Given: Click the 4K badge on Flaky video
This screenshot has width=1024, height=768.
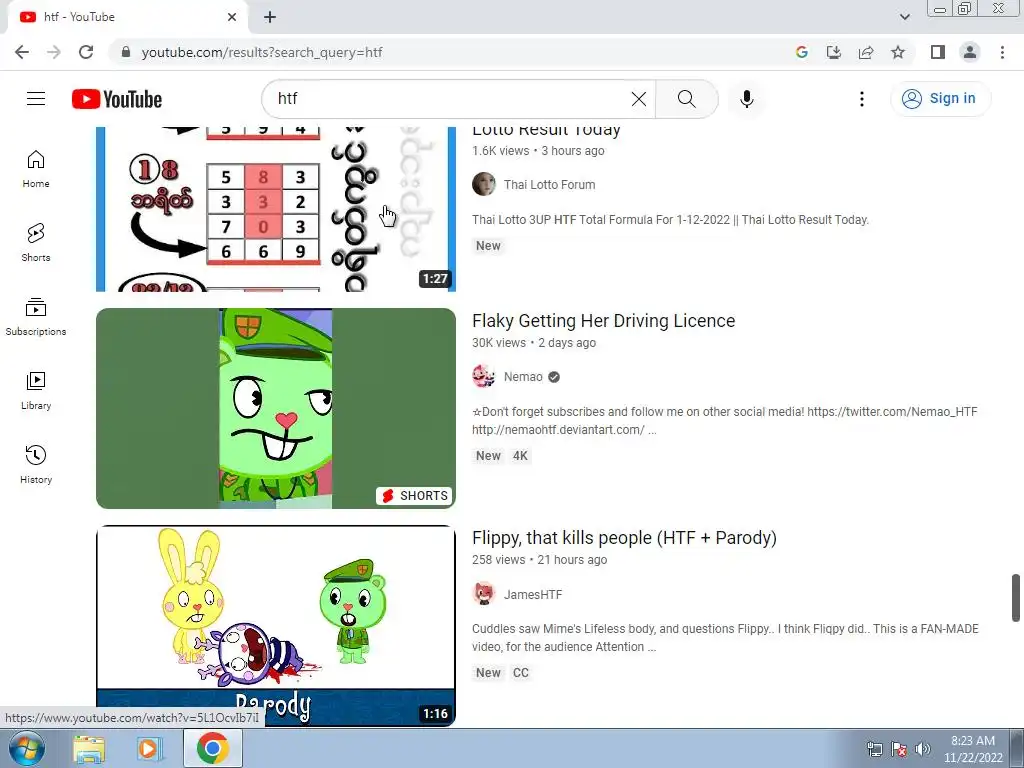Looking at the screenshot, I should (520, 456).
